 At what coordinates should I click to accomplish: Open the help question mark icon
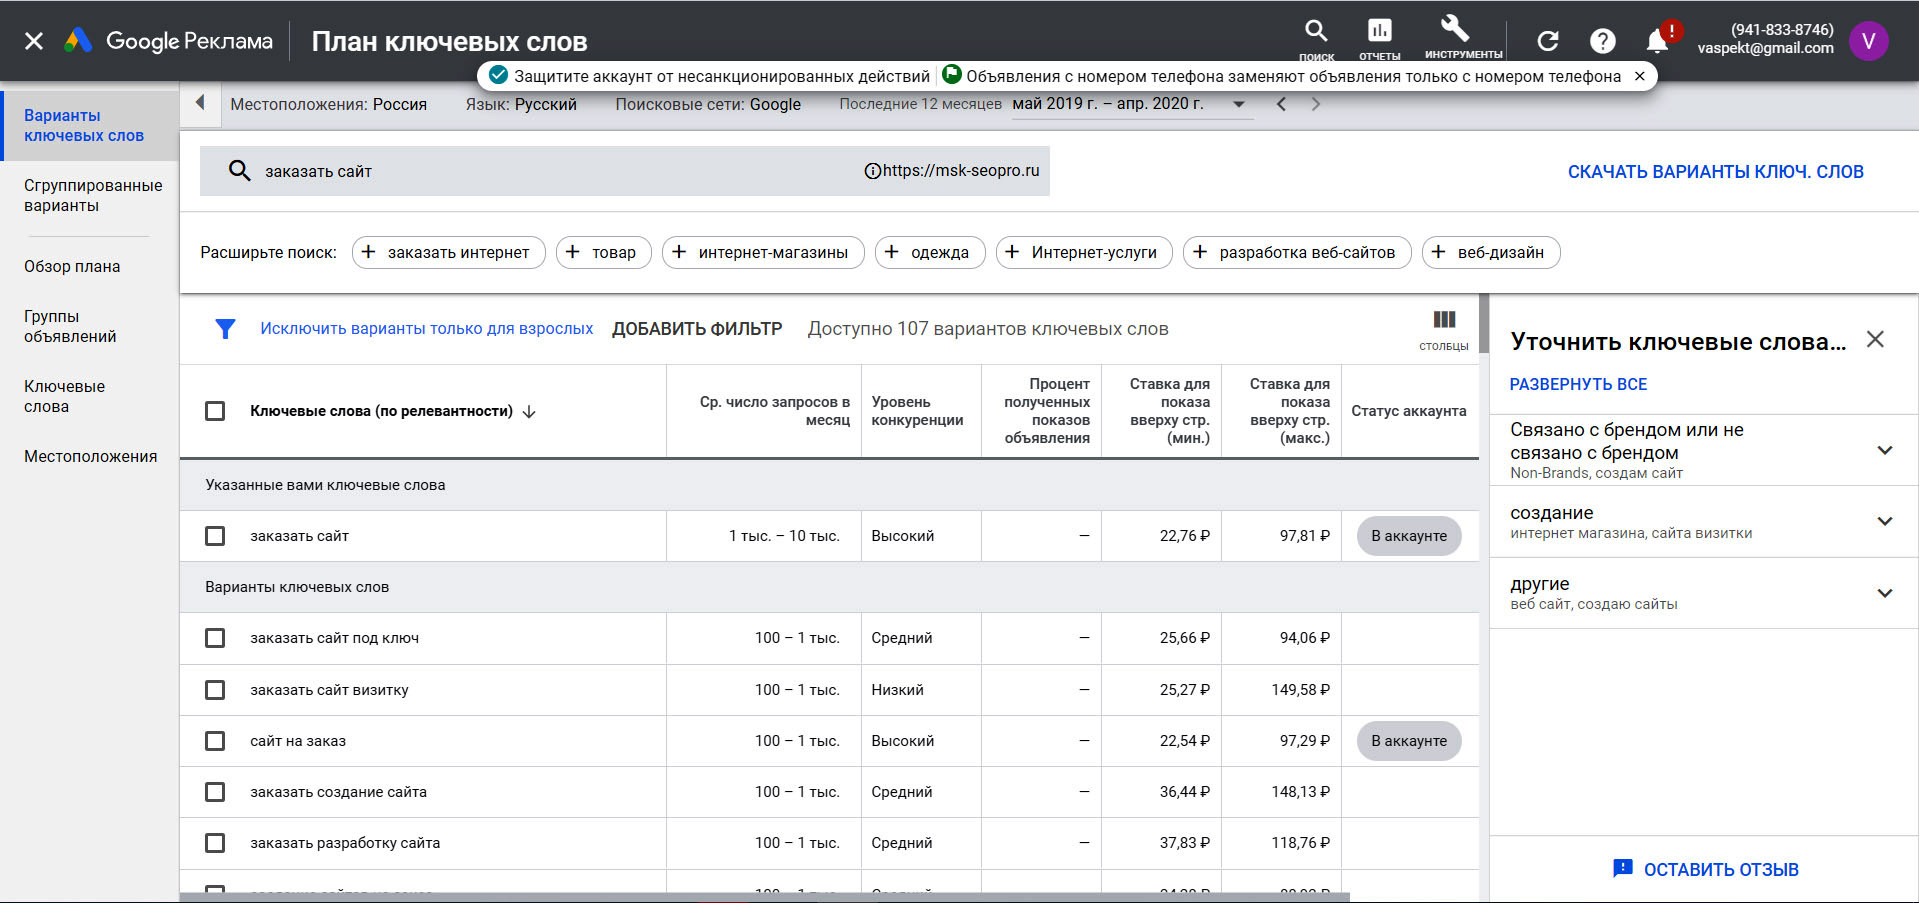tap(1602, 41)
